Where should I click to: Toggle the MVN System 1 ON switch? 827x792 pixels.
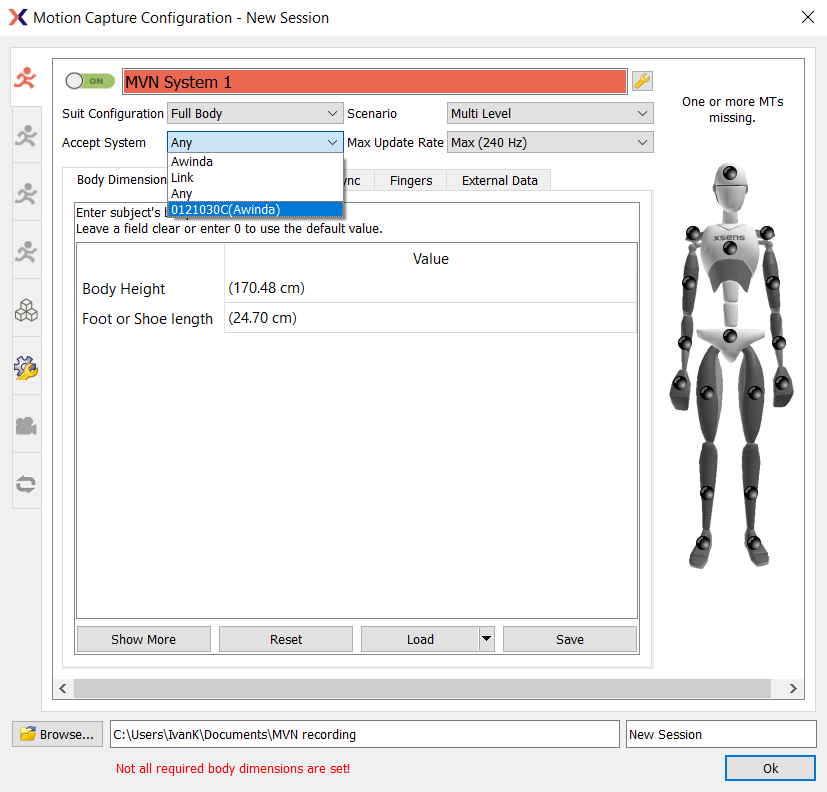point(90,81)
